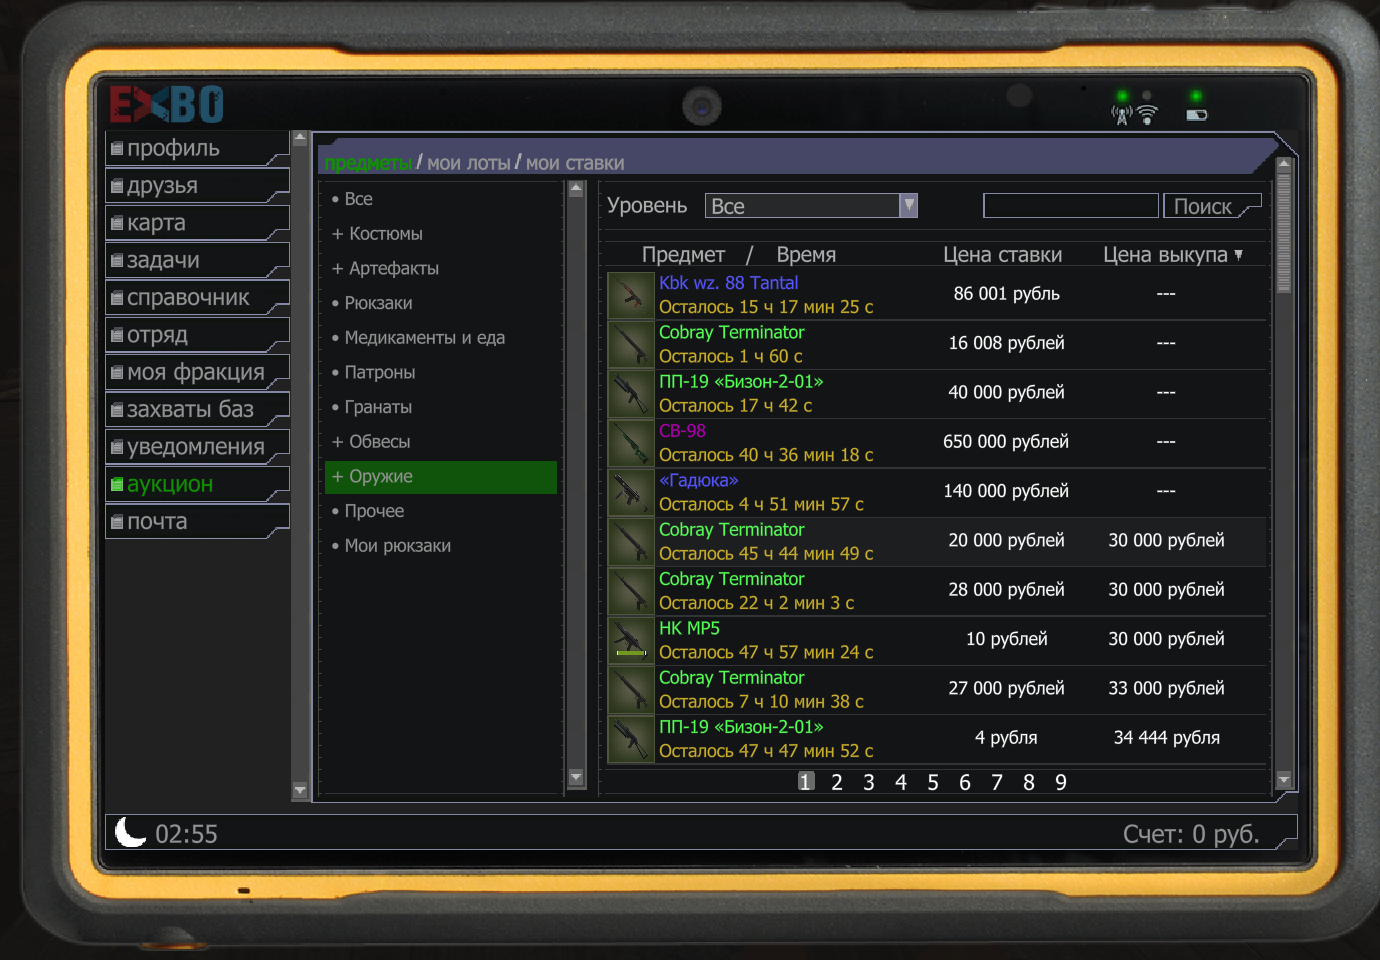Click the auction search input field
Viewport: 1380px width, 960px height.
pyautogui.click(x=1070, y=206)
